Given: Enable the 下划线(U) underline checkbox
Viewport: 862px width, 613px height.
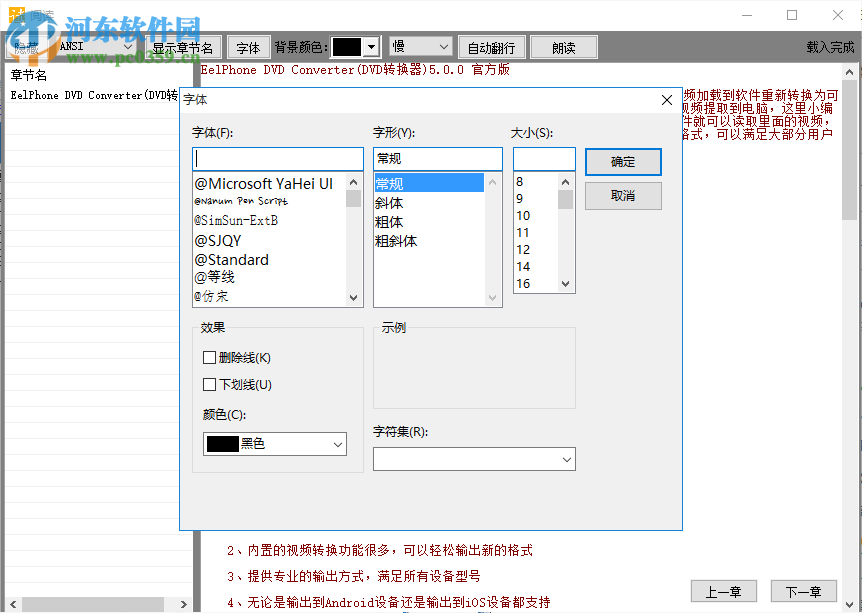Looking at the screenshot, I should tap(210, 384).
